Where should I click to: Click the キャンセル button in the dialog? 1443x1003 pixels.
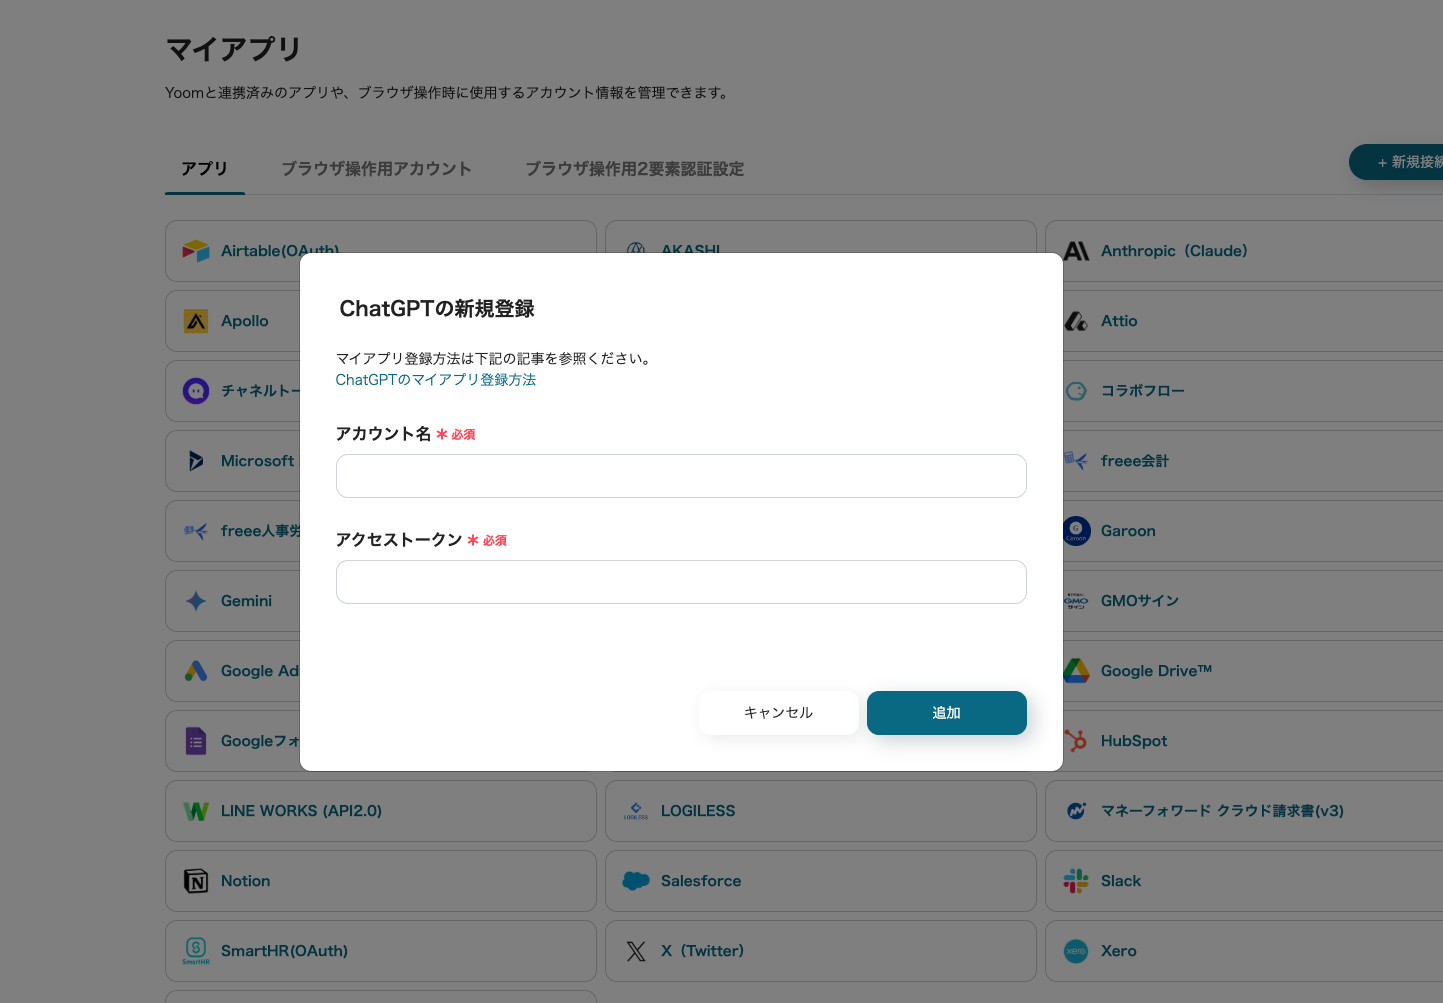click(x=779, y=713)
